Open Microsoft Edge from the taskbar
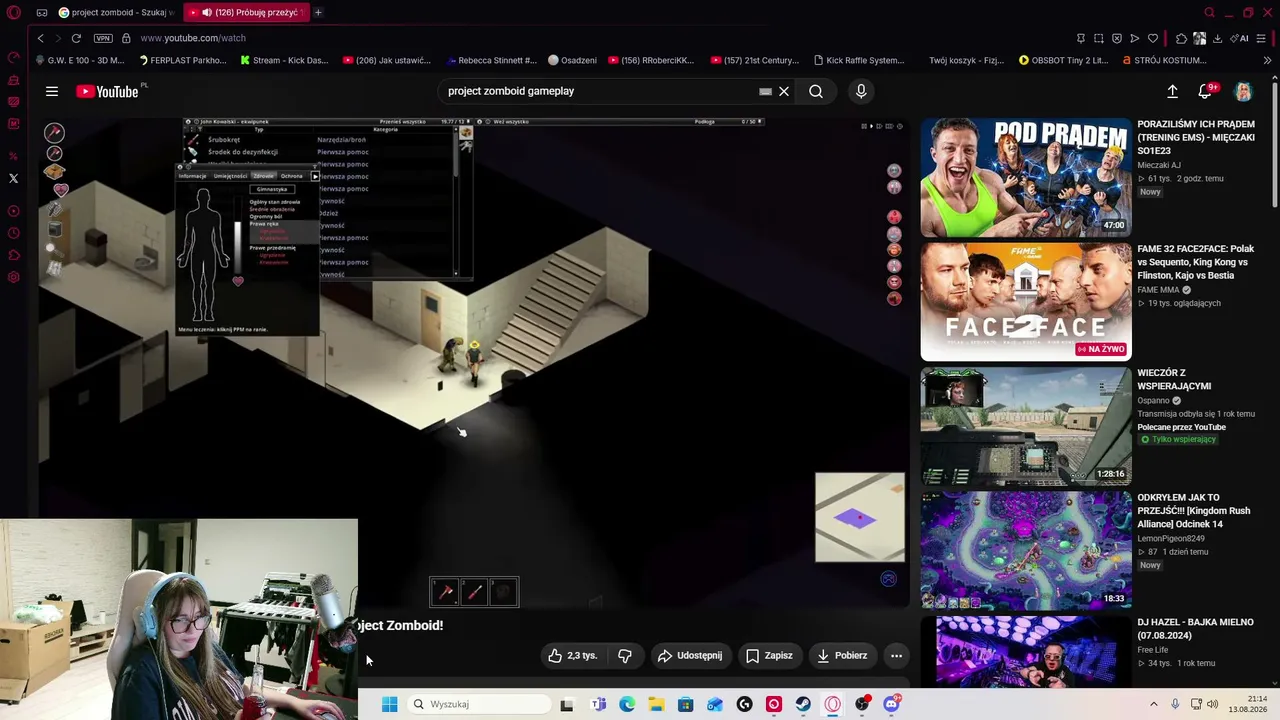The image size is (1280, 720). (x=627, y=704)
